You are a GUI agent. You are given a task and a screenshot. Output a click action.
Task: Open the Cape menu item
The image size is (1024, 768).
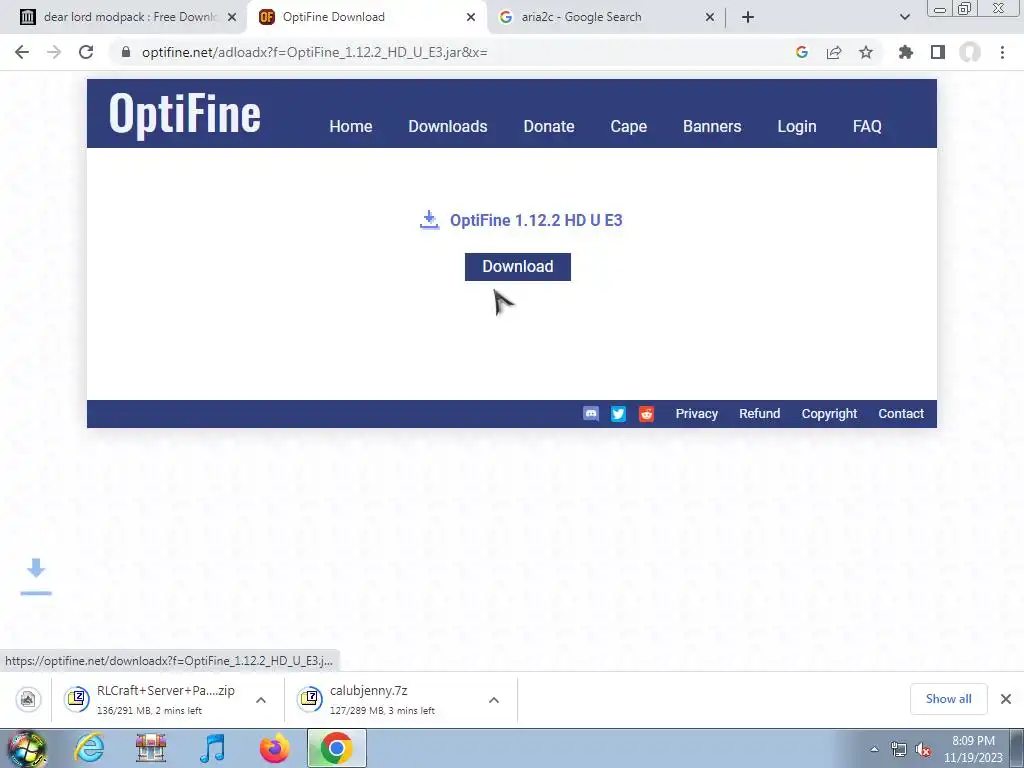[x=629, y=126]
